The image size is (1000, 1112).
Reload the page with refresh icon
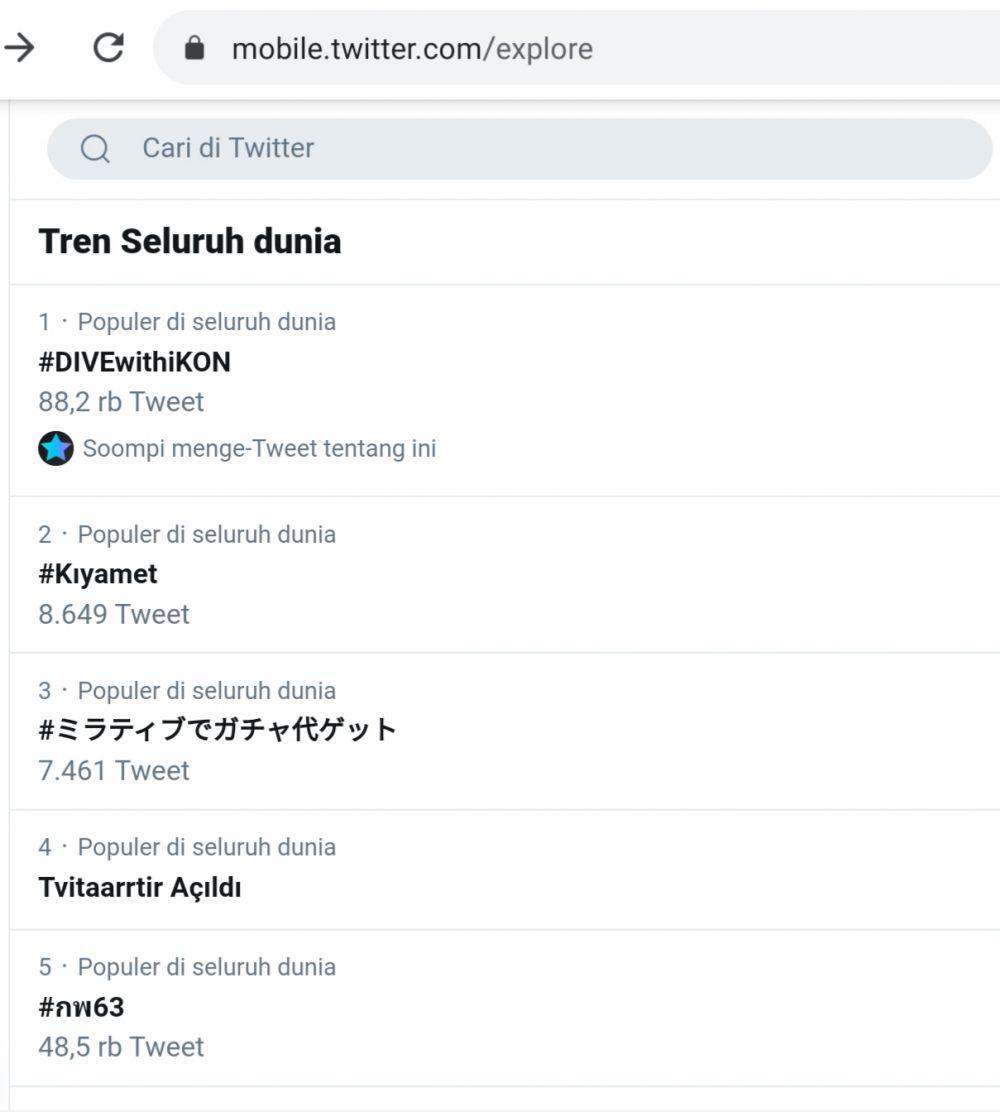coord(109,48)
